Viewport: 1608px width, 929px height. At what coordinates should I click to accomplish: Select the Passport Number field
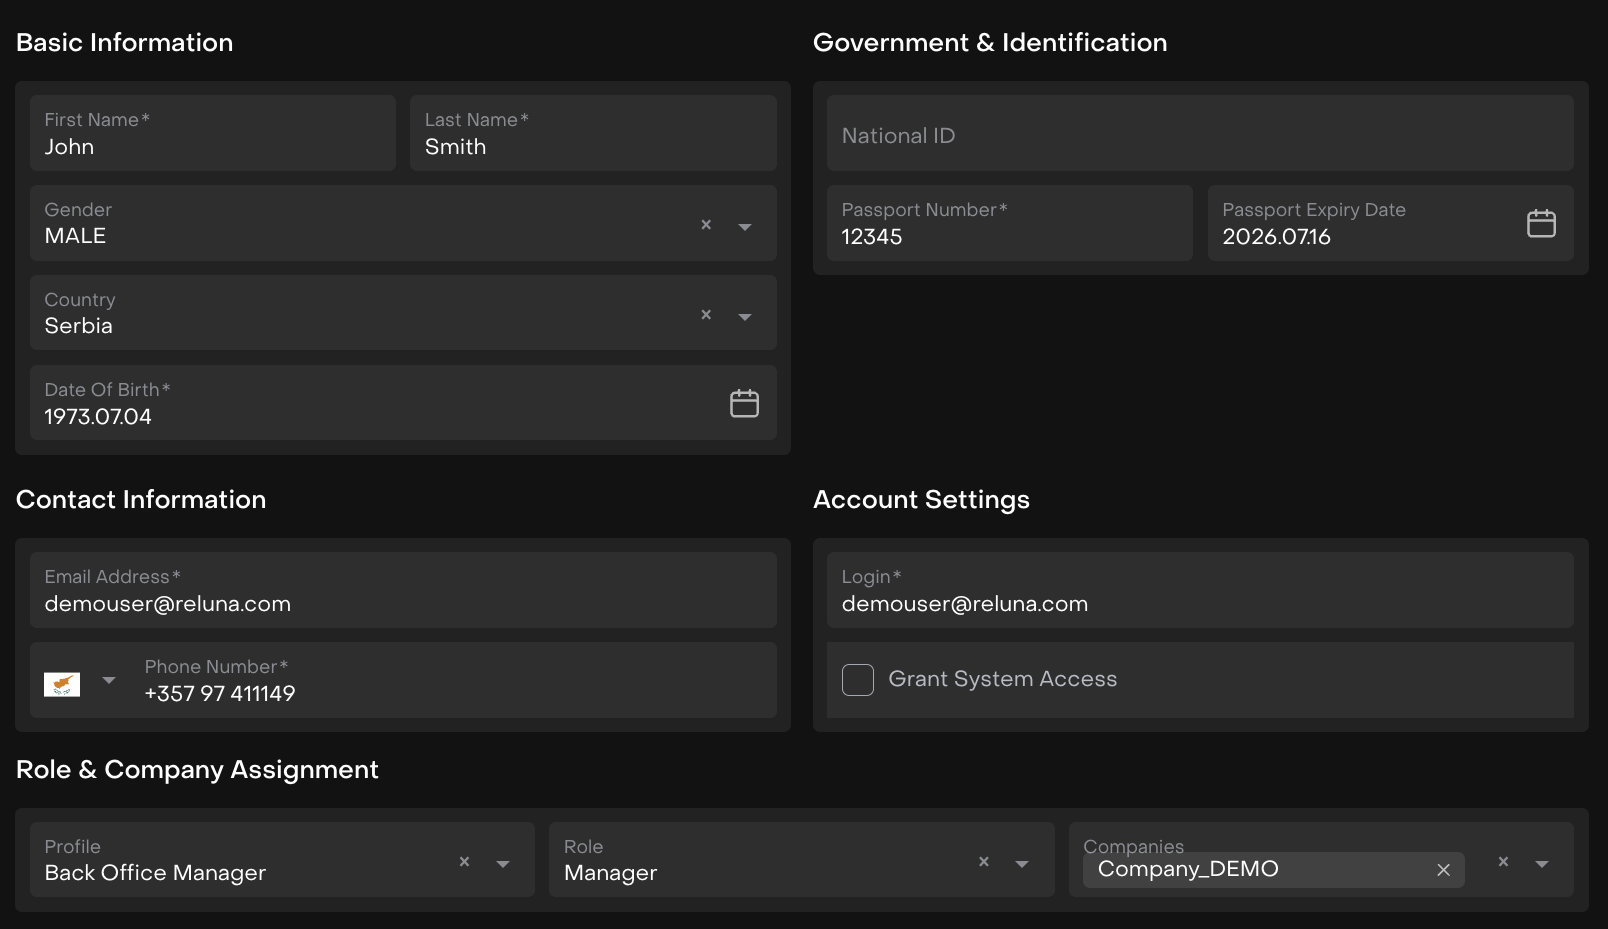[x=1010, y=225]
